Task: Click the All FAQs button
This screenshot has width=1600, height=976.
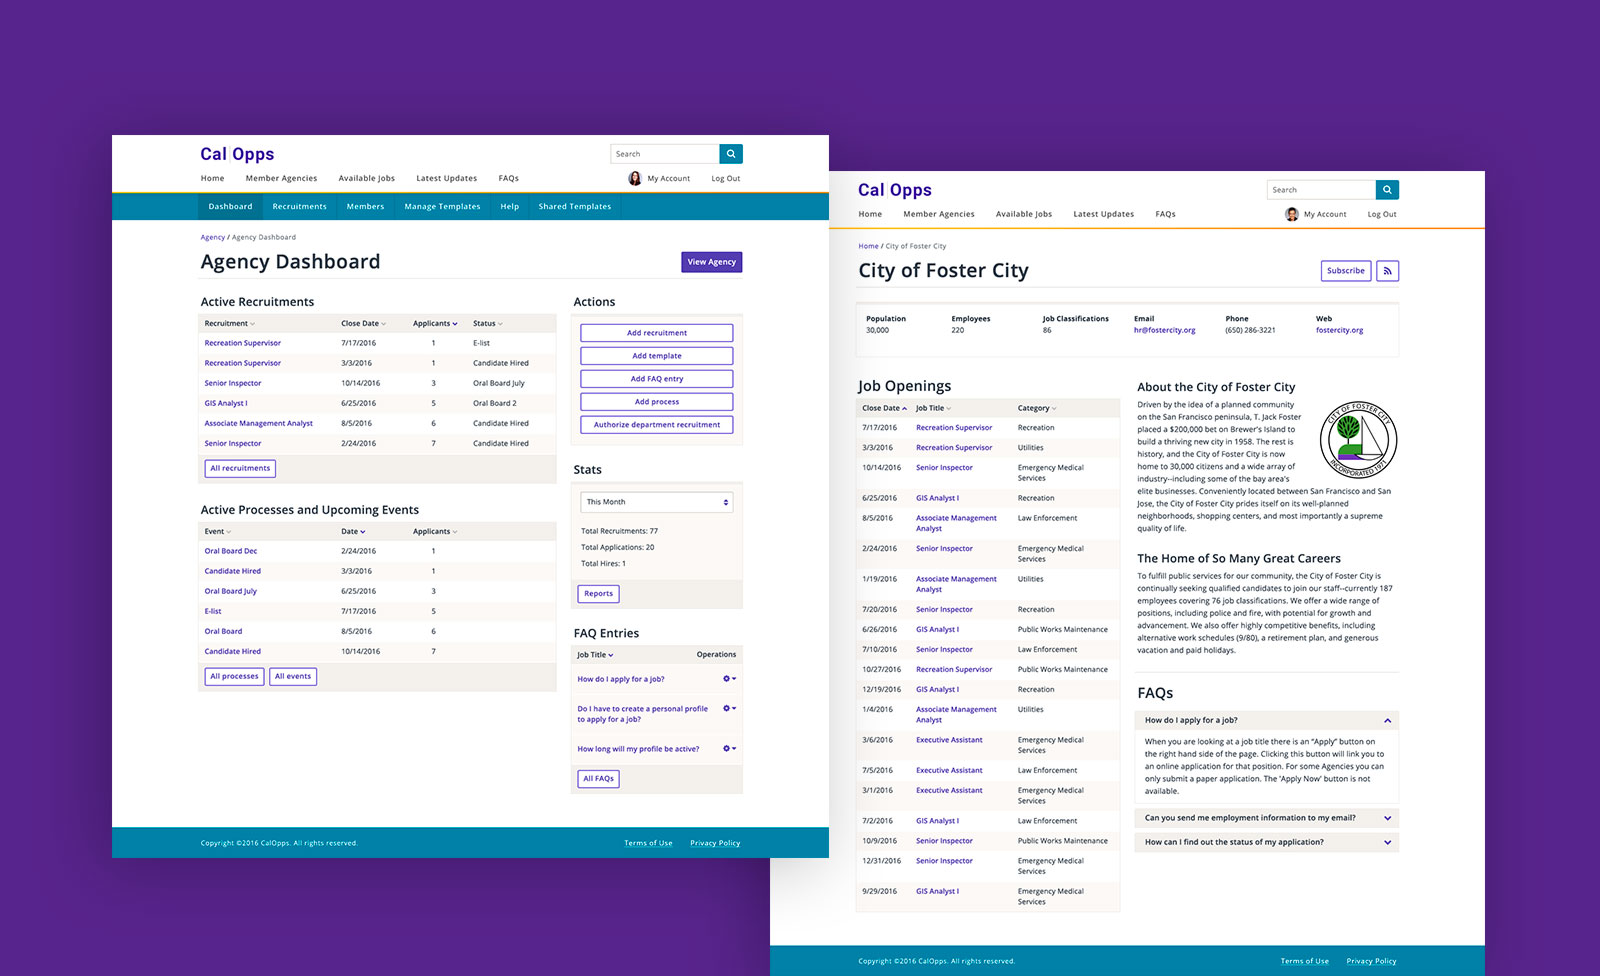Action: click(599, 779)
